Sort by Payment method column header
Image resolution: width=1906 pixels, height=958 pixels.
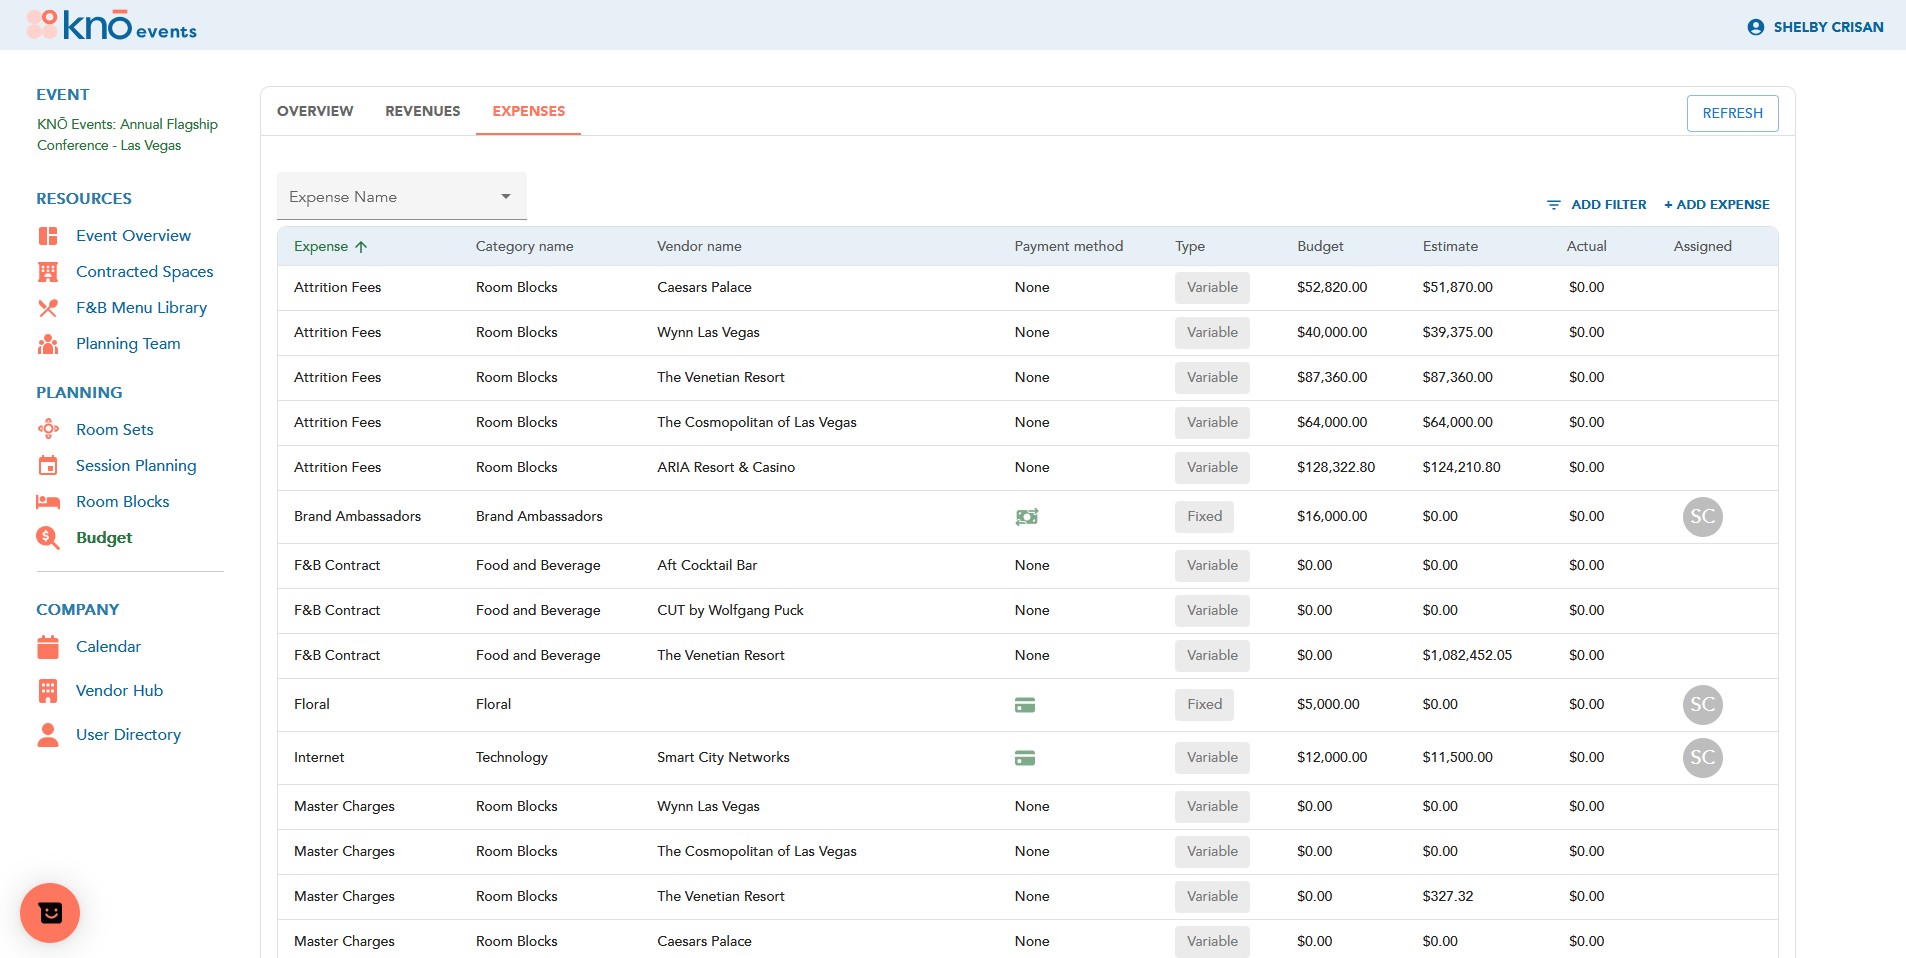1068,247
